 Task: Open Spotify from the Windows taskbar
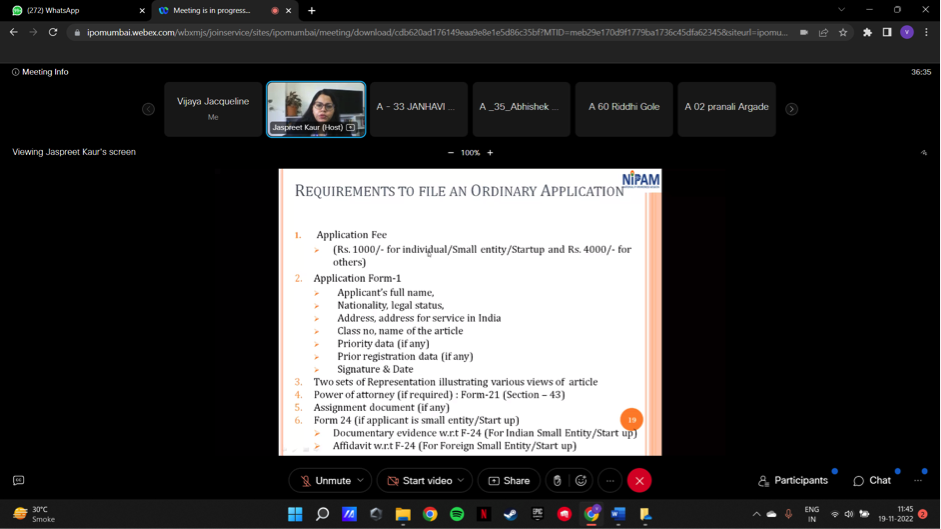457,514
